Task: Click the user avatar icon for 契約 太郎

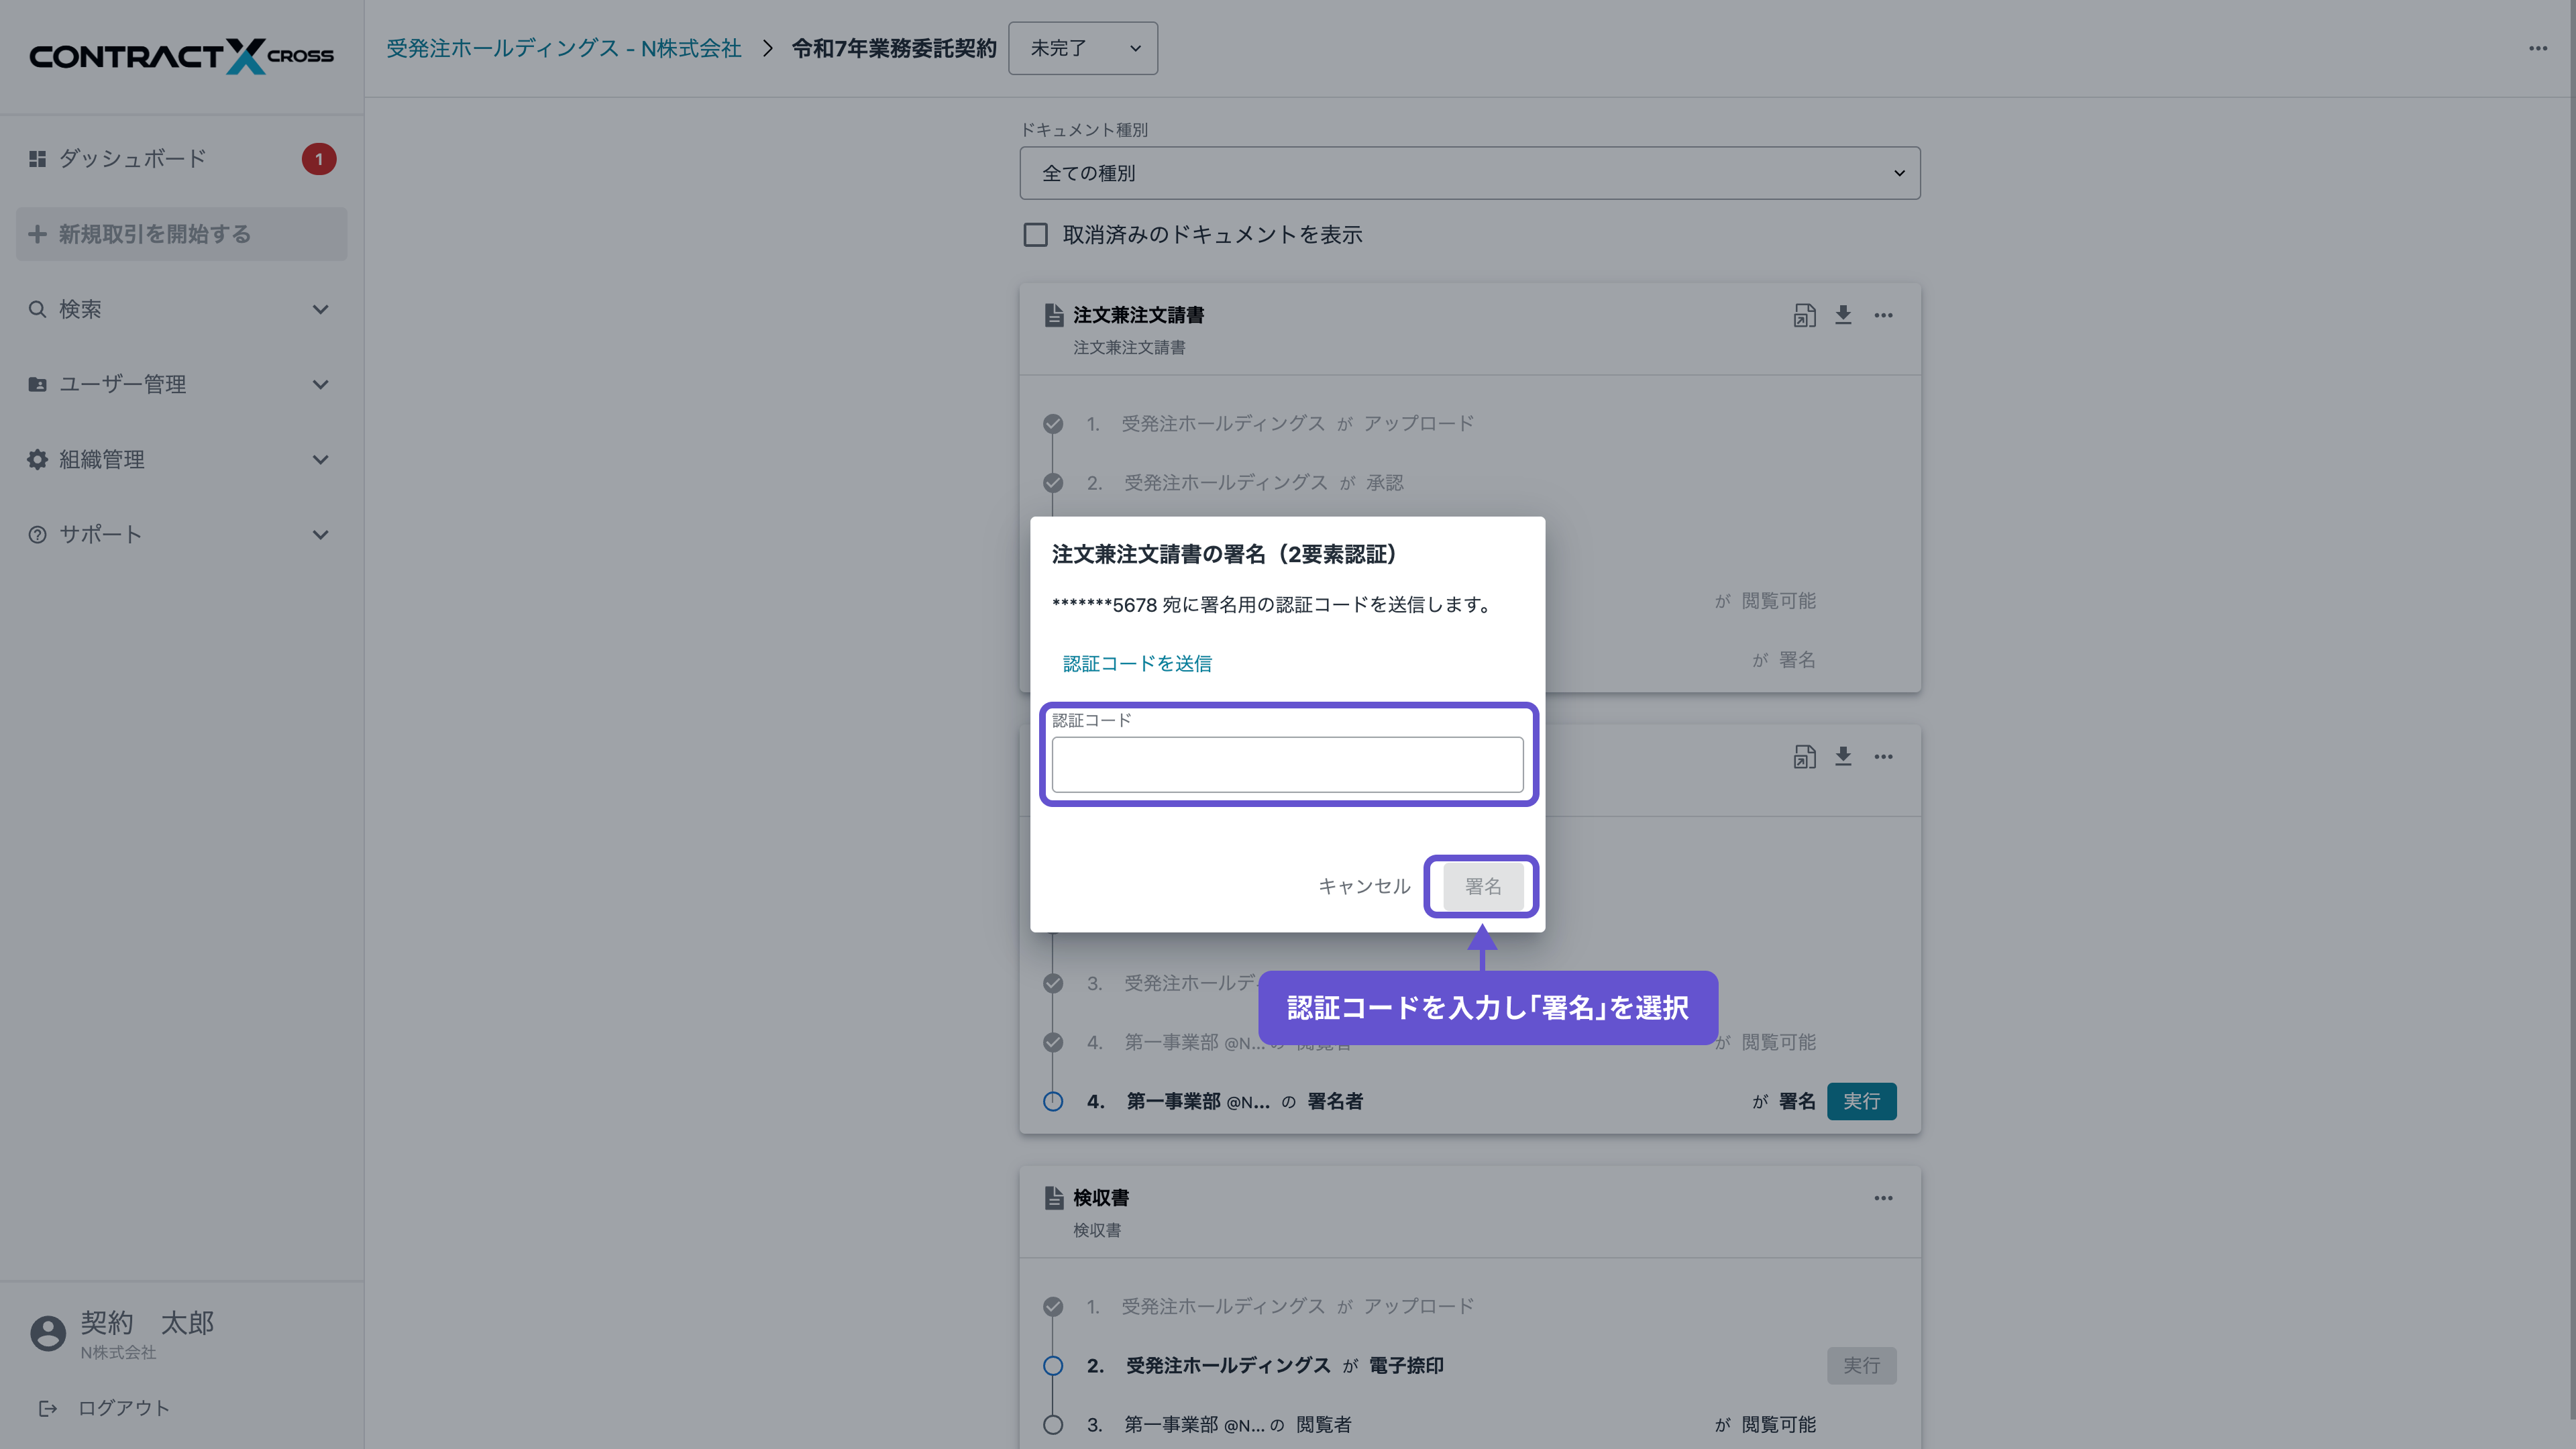Action: tap(47, 1333)
